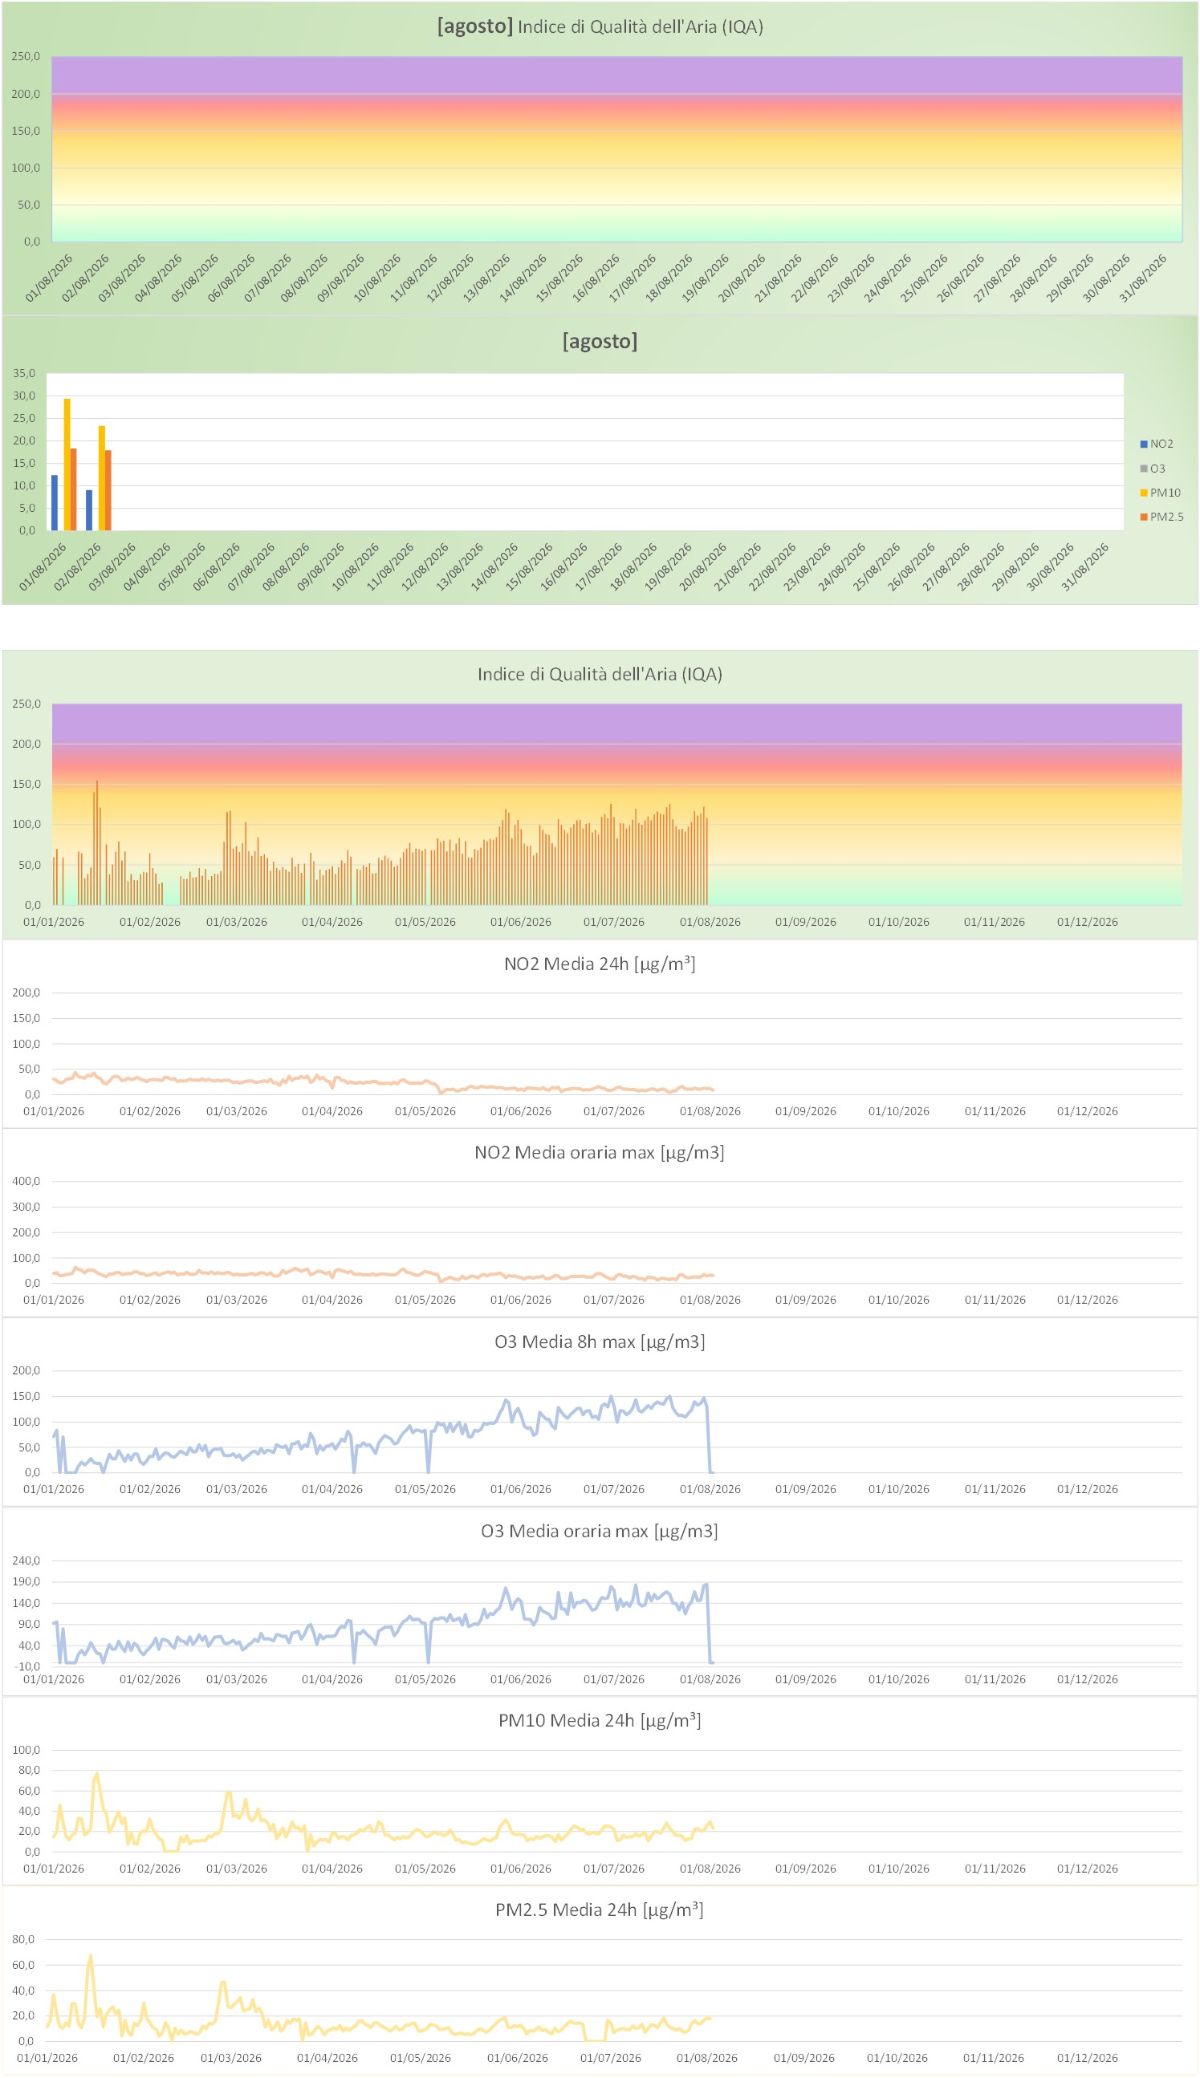
Task: Select the yellow PM10 bar for 02/08/2026
Action: (x=102, y=478)
